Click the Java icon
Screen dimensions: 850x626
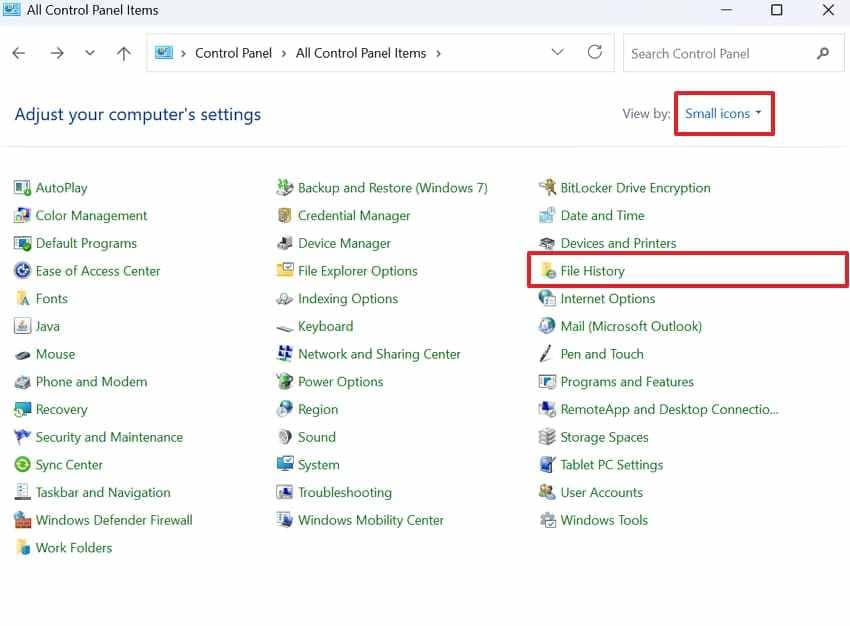(22, 326)
